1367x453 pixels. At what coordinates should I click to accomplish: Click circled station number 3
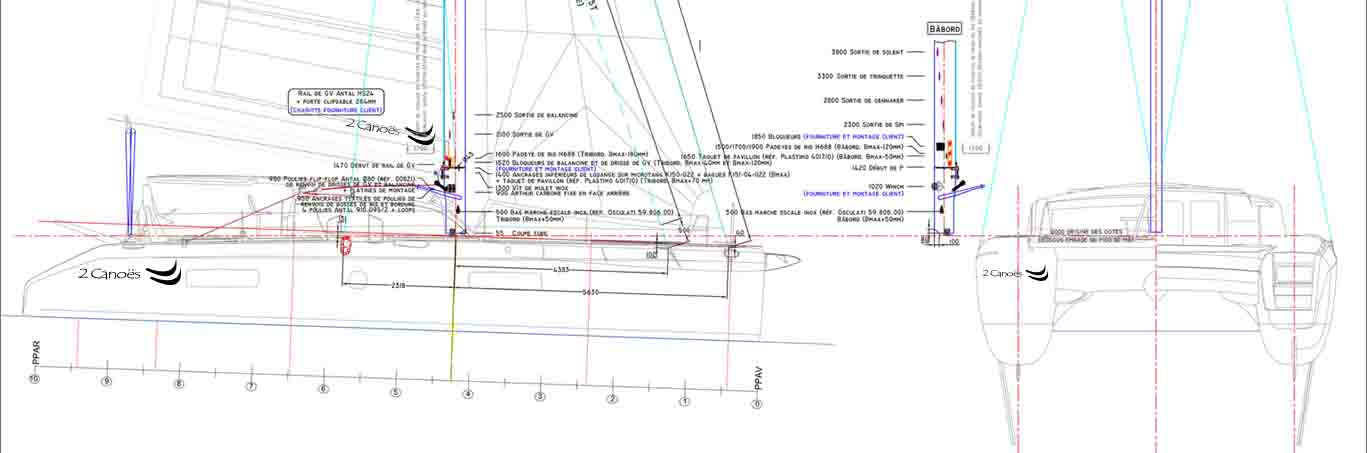pos(540,397)
